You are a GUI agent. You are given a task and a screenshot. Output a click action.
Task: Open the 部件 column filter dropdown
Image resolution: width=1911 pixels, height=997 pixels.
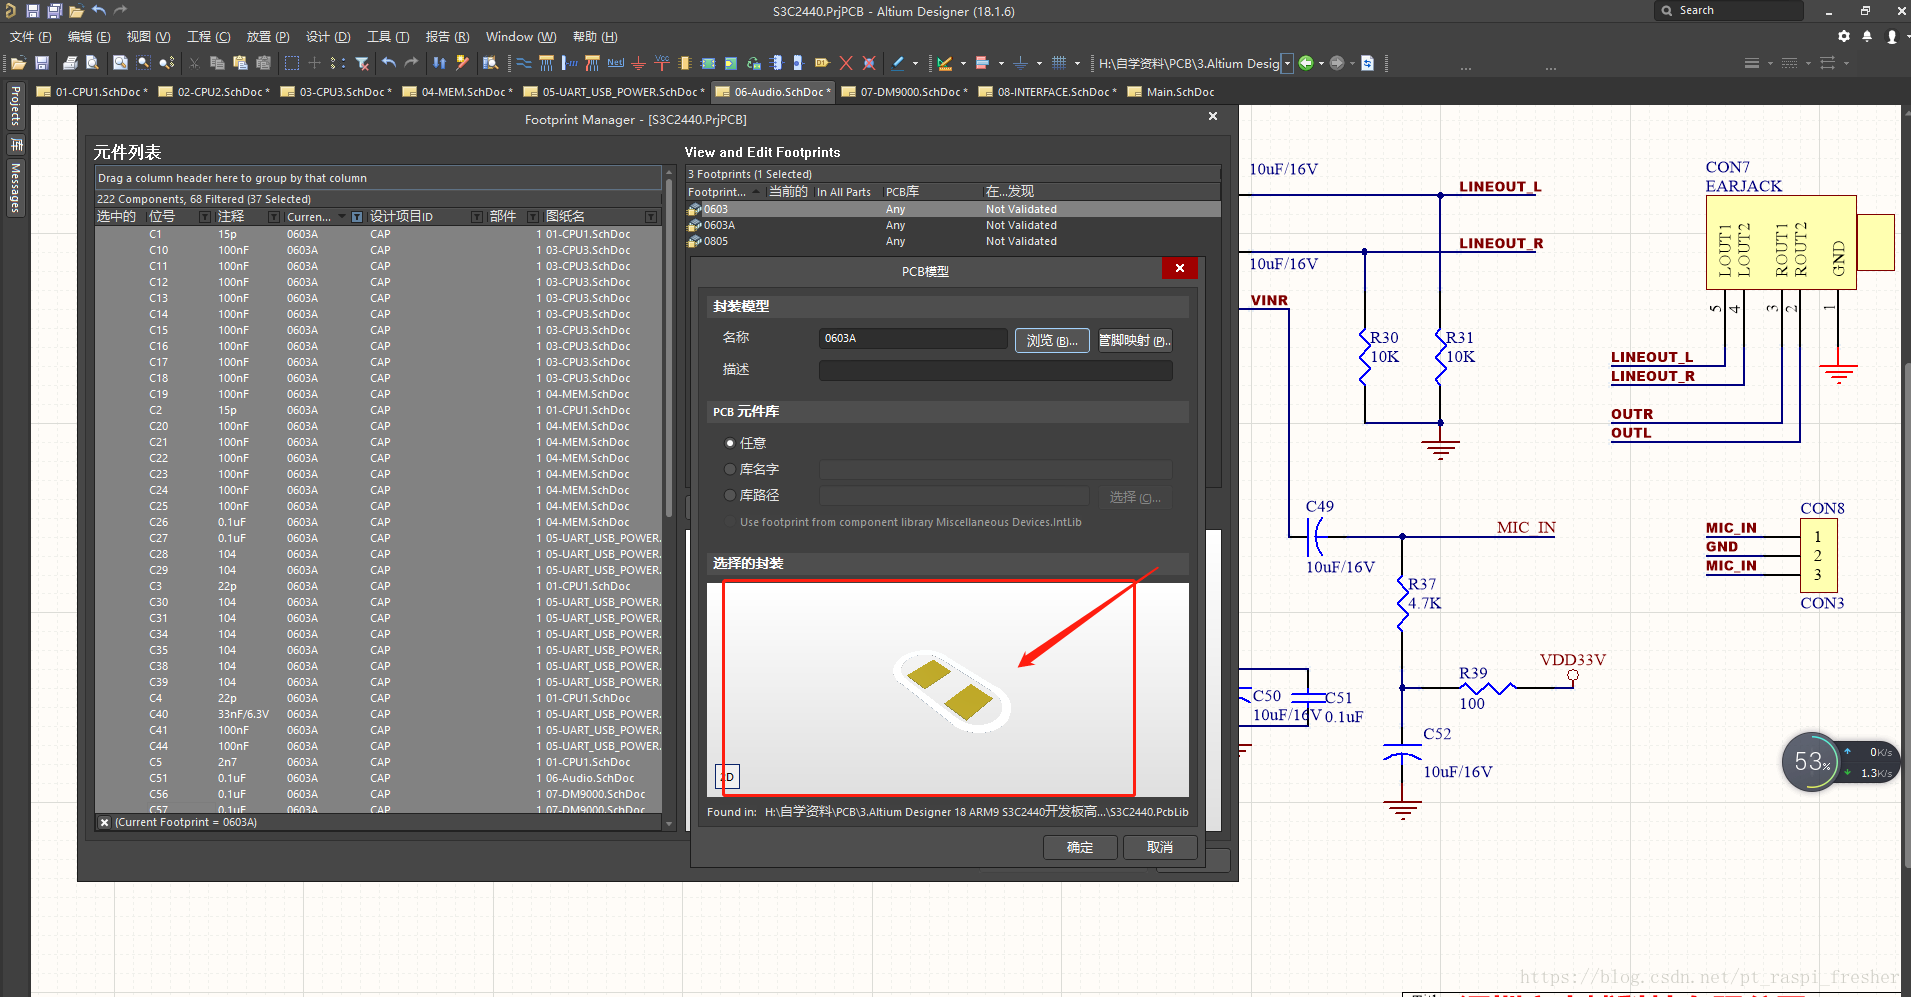pos(533,217)
